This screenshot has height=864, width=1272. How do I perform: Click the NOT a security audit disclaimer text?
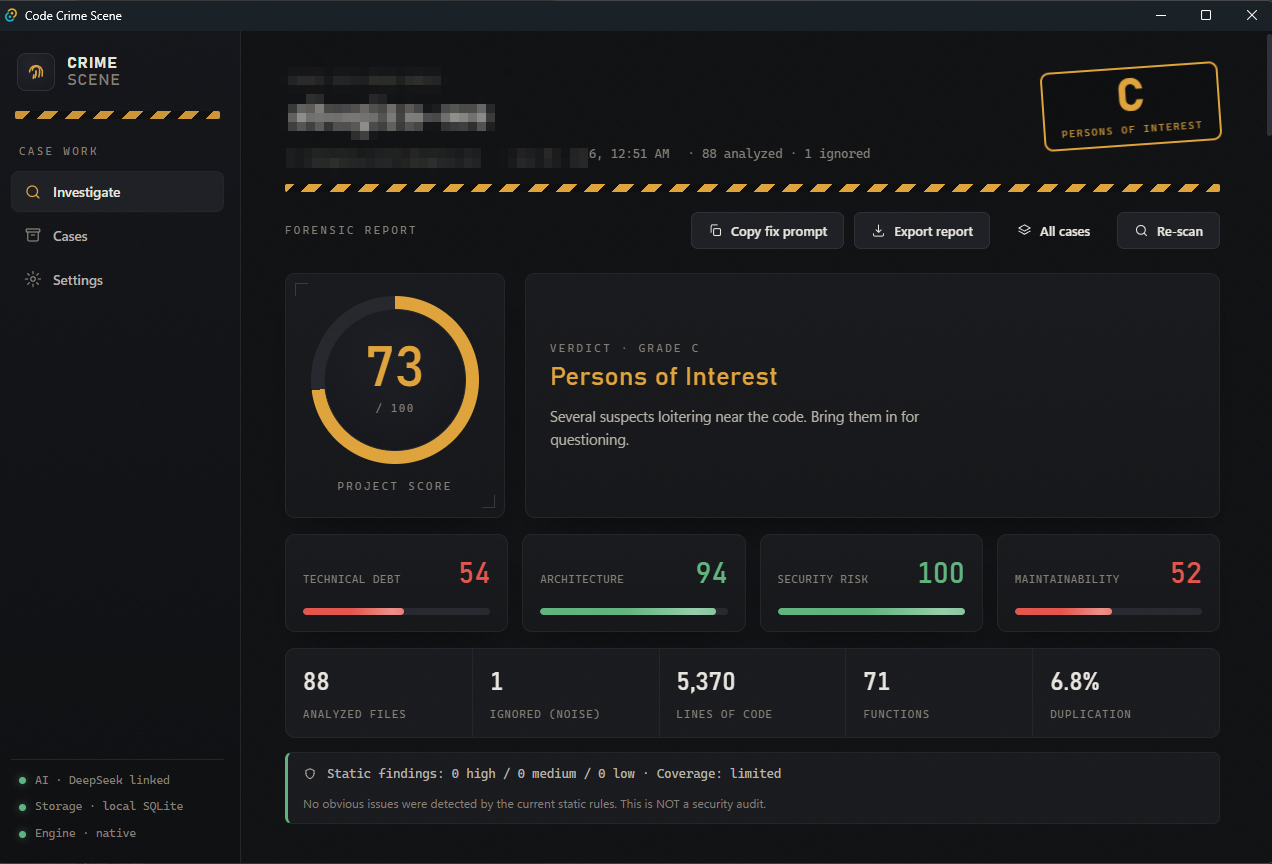click(x=535, y=804)
